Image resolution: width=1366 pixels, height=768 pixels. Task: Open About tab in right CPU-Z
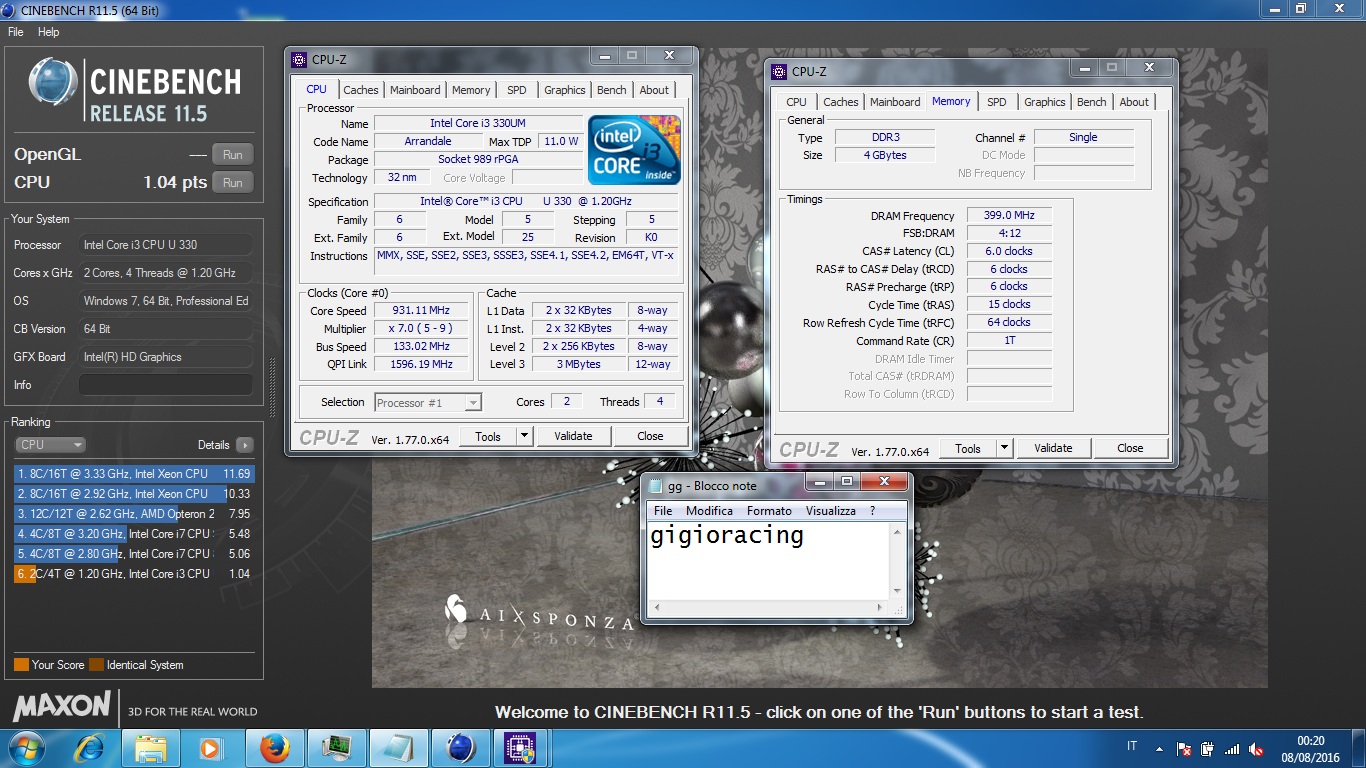pos(1135,102)
